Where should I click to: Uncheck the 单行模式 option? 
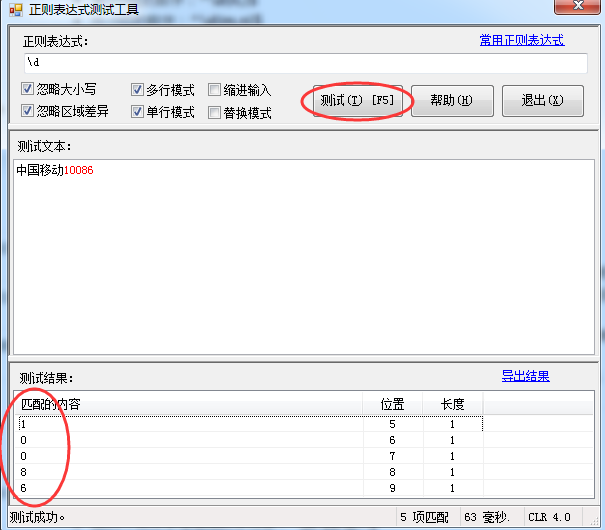138,112
